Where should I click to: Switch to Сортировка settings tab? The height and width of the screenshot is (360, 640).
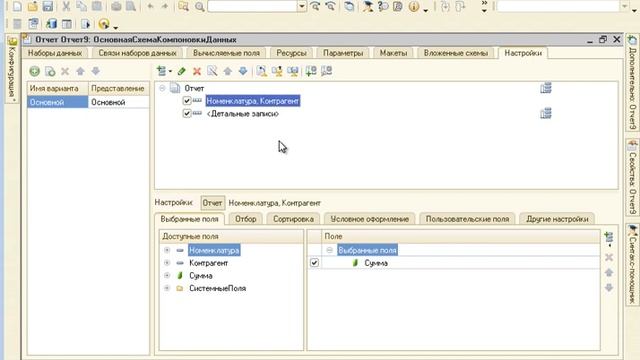click(293, 219)
